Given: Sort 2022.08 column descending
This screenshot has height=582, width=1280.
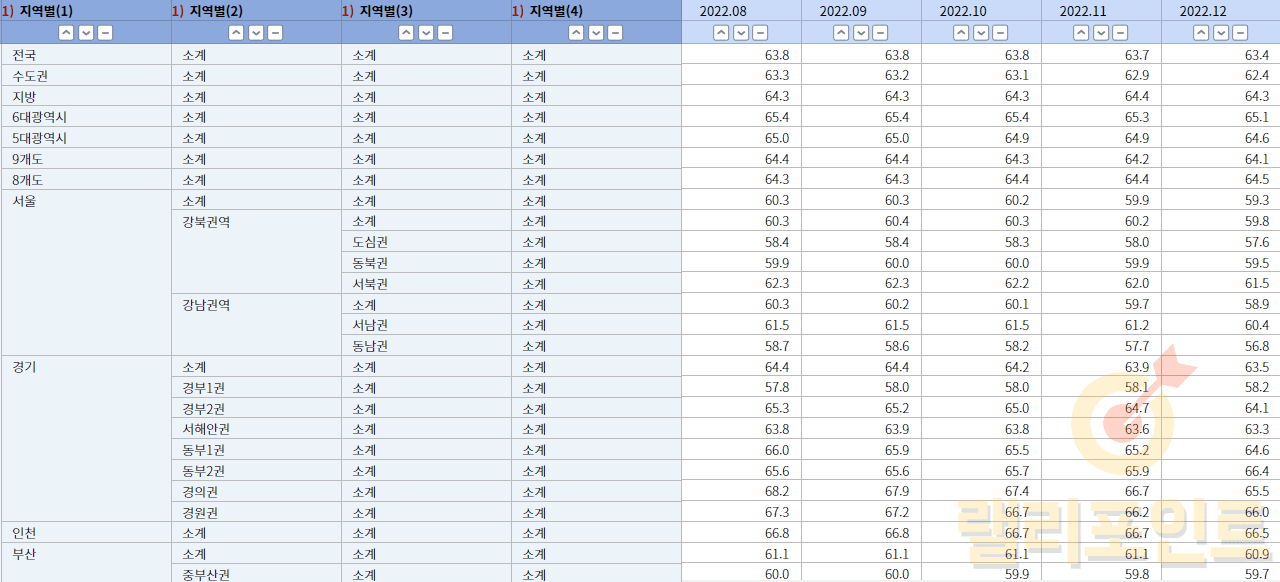Looking at the screenshot, I should (741, 33).
